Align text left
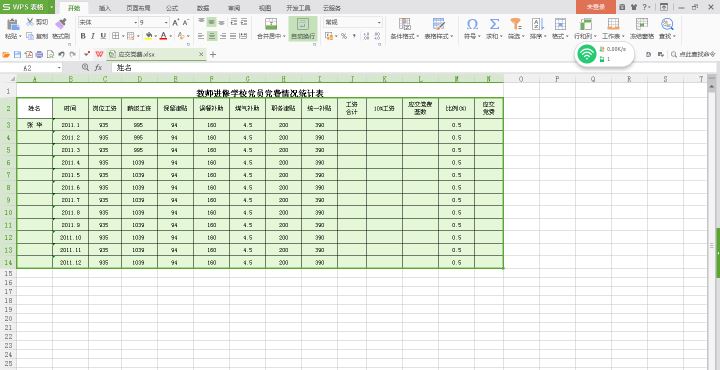Screen dimensions: 720x370 click(x=201, y=36)
